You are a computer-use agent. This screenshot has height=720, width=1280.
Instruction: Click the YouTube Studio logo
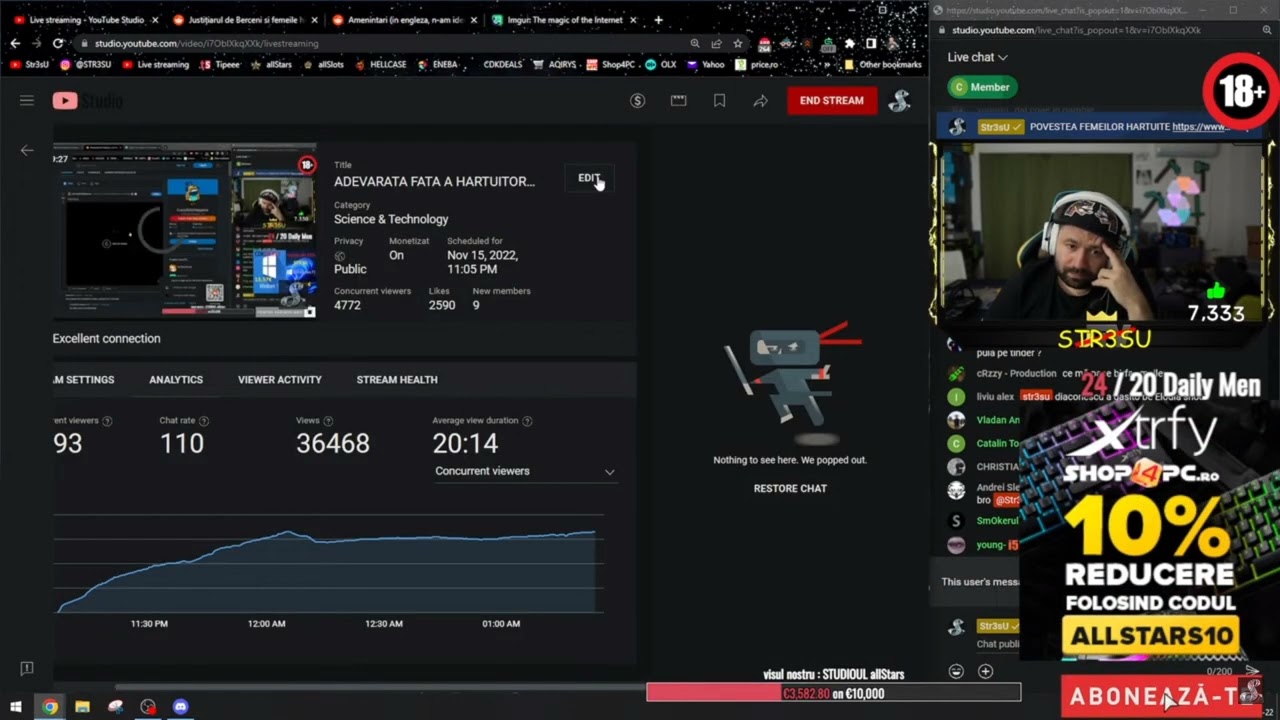(88, 100)
